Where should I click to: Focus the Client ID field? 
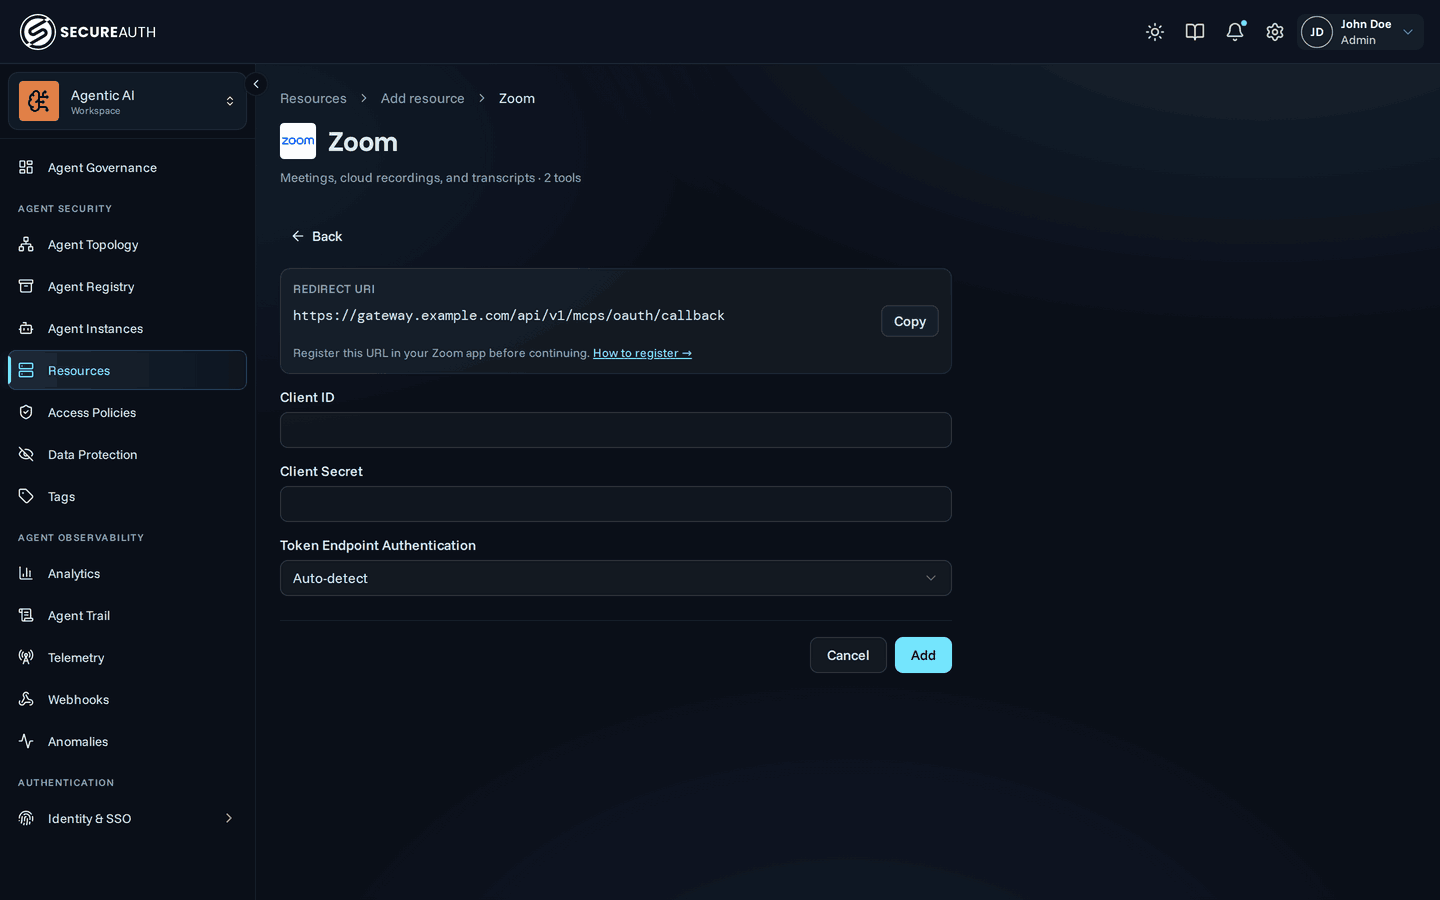(616, 430)
